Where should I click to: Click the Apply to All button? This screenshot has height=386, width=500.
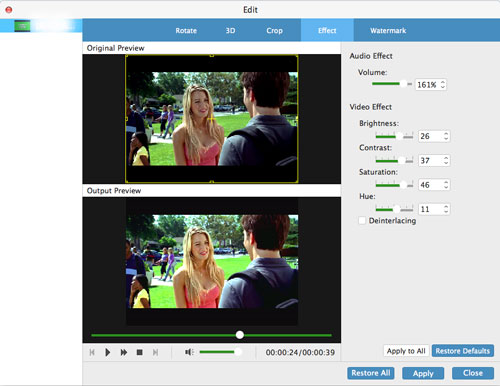pos(406,351)
